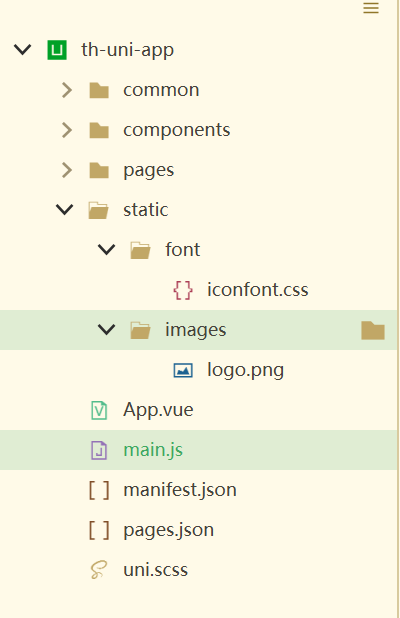Open the pages.json file

(168, 530)
